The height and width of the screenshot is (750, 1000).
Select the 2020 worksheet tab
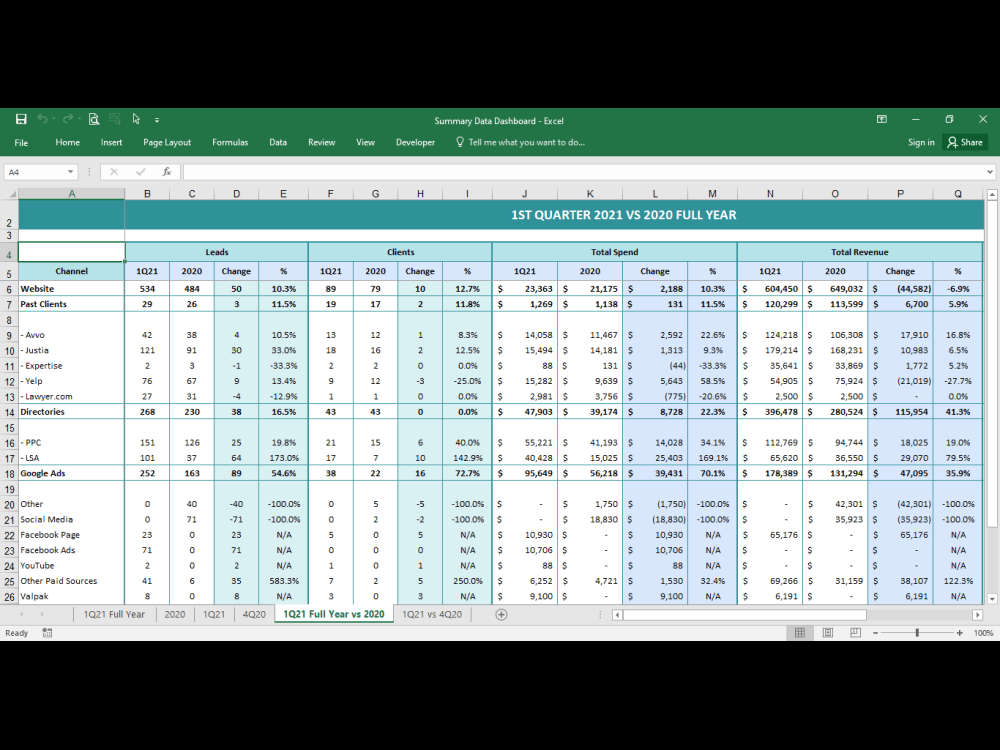point(175,614)
